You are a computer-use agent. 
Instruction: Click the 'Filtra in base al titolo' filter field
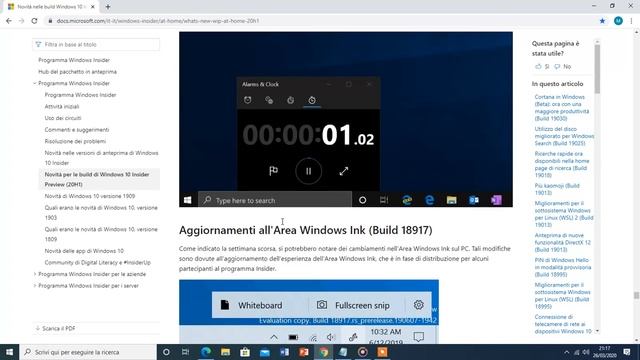[x=96, y=44]
